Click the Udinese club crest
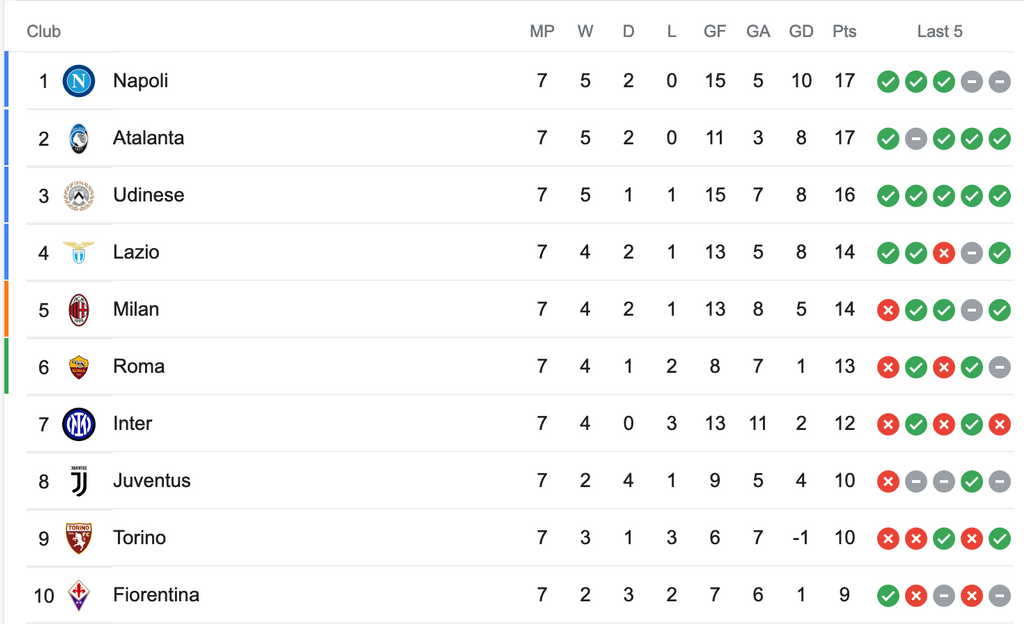The width and height of the screenshot is (1024, 624). tap(78, 195)
